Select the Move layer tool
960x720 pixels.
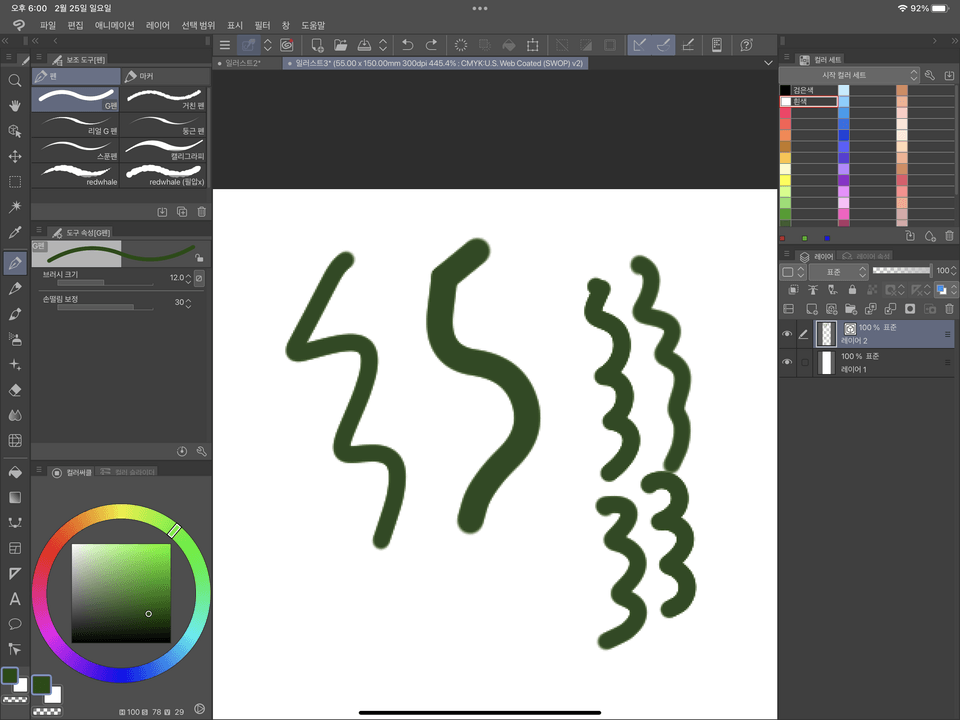coord(15,156)
